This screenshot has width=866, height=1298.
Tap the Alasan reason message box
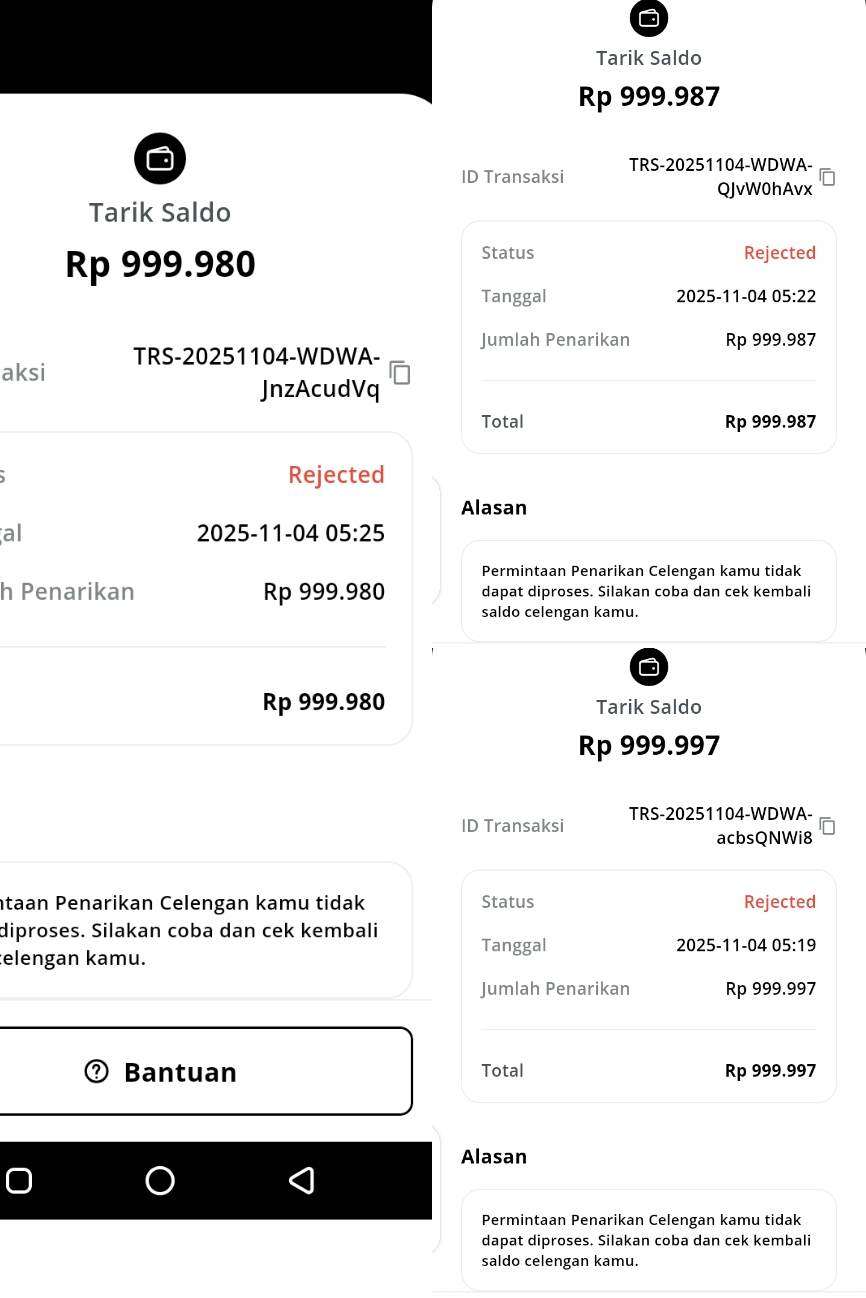click(x=648, y=590)
